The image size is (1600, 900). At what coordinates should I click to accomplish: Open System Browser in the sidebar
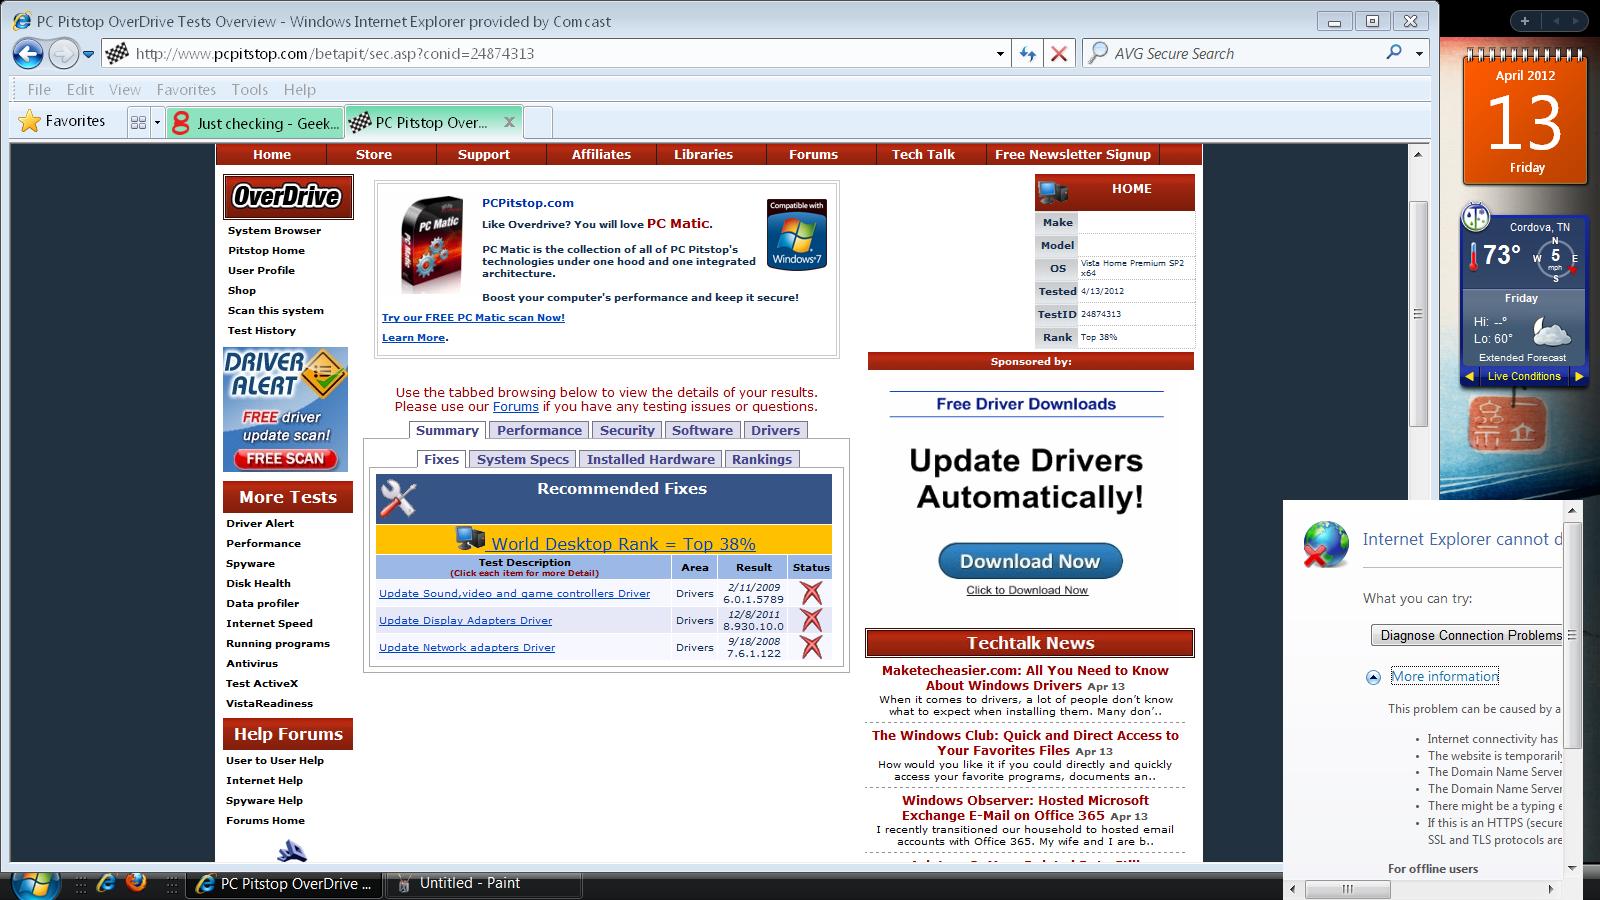[x=274, y=230]
